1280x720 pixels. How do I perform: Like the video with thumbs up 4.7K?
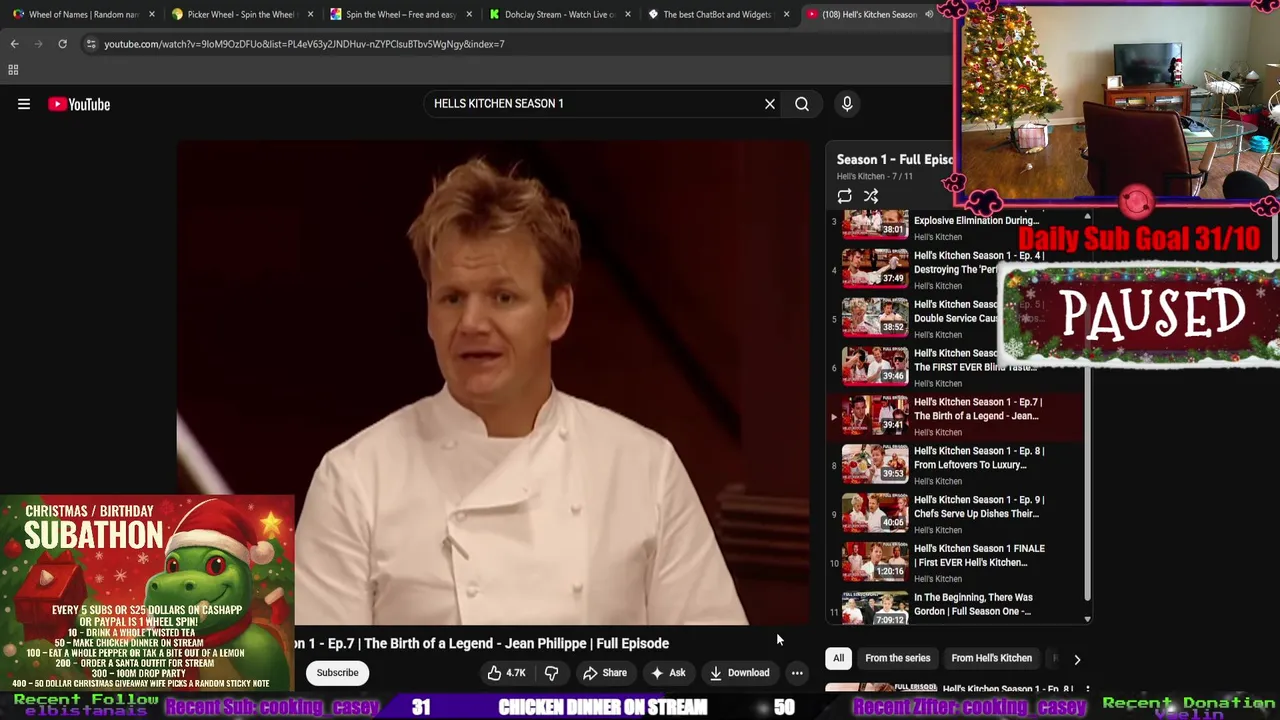(x=506, y=673)
